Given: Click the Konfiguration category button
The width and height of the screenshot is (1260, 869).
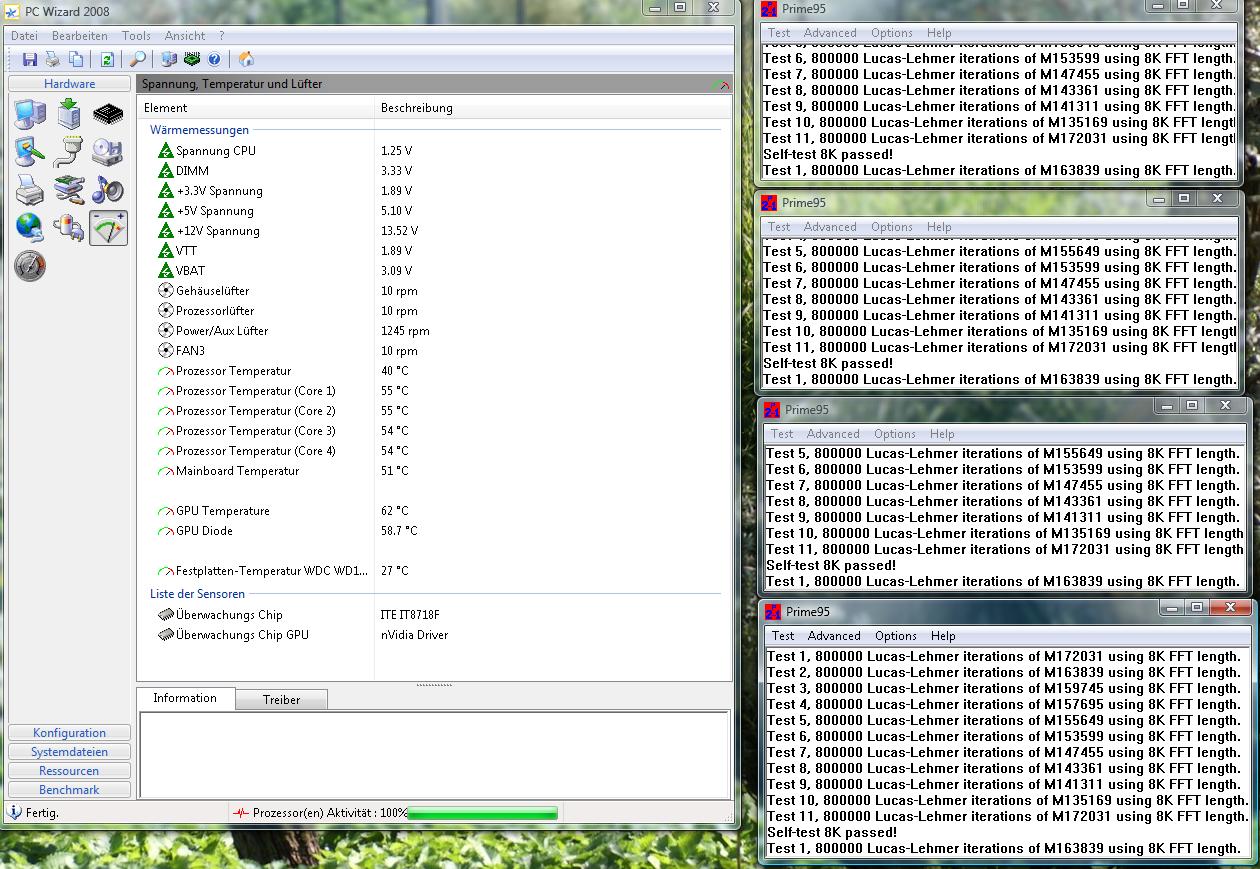Looking at the screenshot, I should pyautogui.click(x=69, y=733).
